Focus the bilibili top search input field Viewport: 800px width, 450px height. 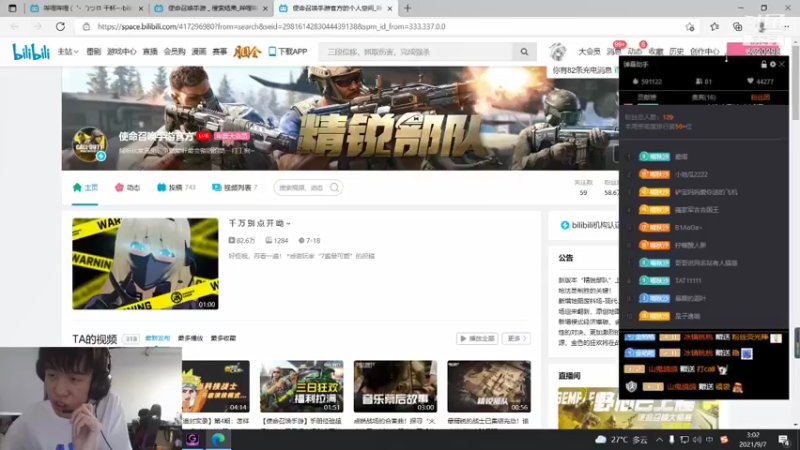click(416, 52)
